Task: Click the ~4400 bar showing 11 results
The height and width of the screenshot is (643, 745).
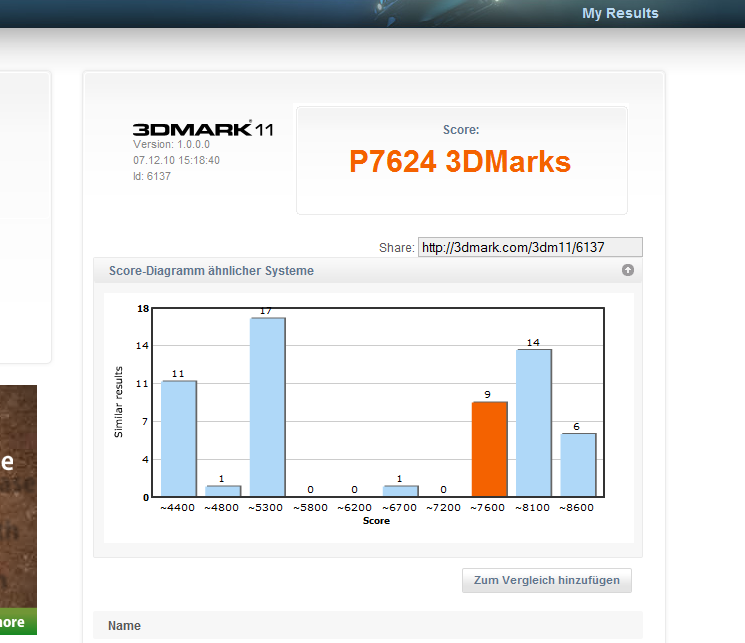Action: pyautogui.click(x=179, y=439)
